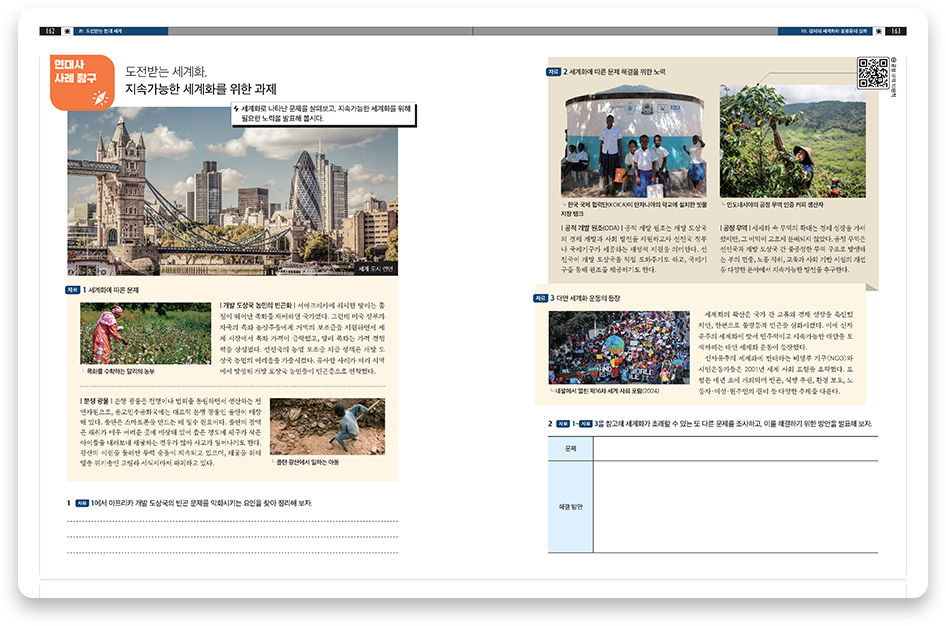Click the '분쟁 광물' paragraph
The width and height of the screenshot is (946, 626).
pos(171,432)
